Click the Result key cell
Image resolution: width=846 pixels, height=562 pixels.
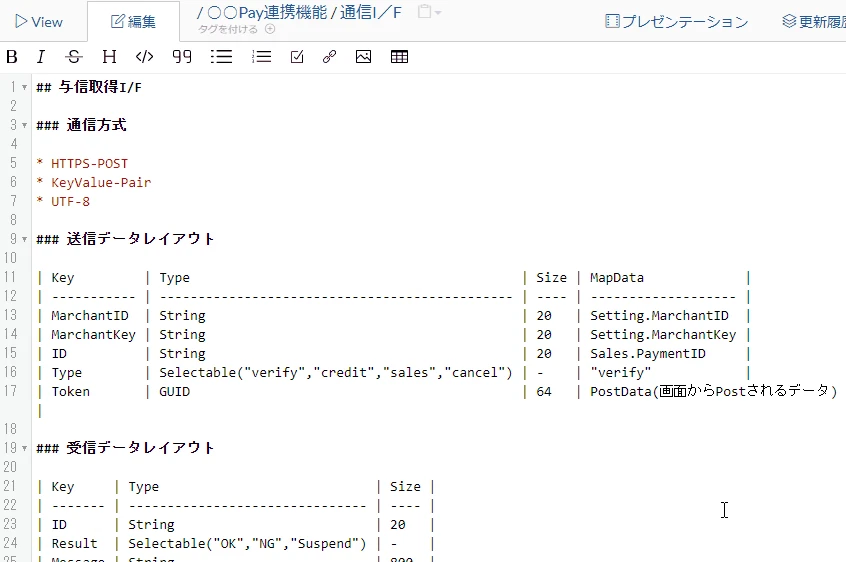point(74,544)
